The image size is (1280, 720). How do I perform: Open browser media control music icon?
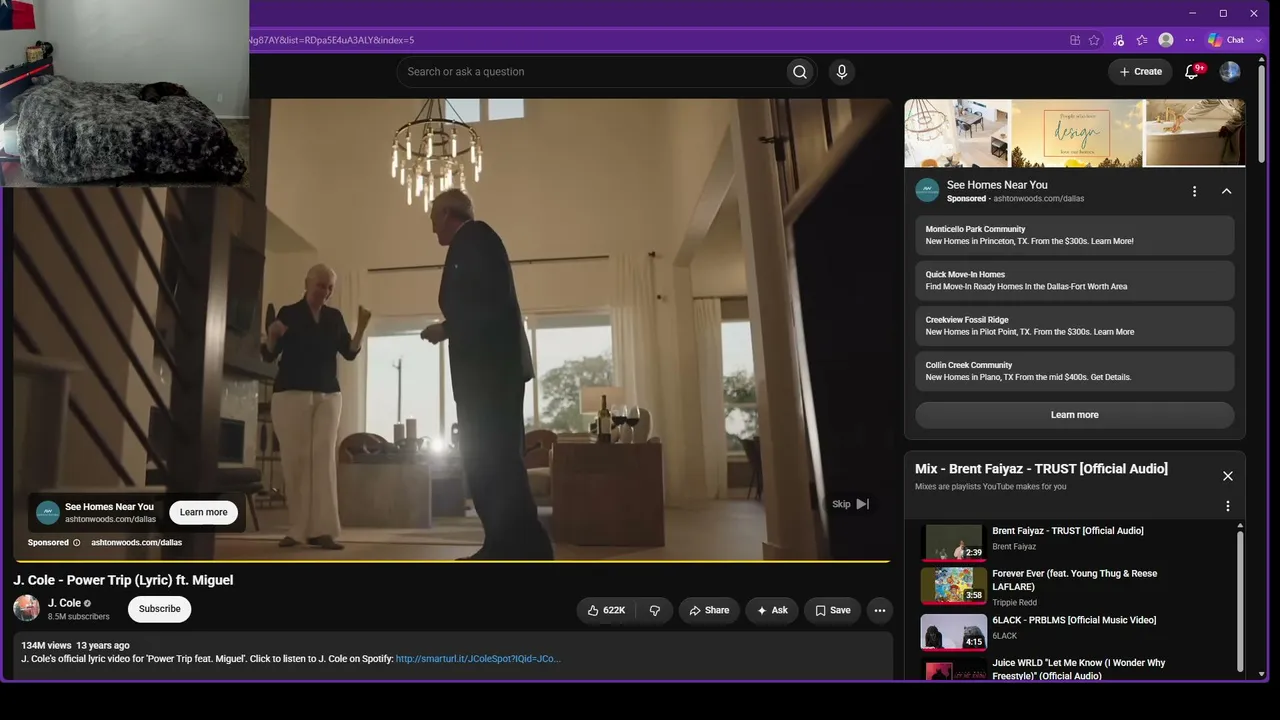pos(1118,40)
